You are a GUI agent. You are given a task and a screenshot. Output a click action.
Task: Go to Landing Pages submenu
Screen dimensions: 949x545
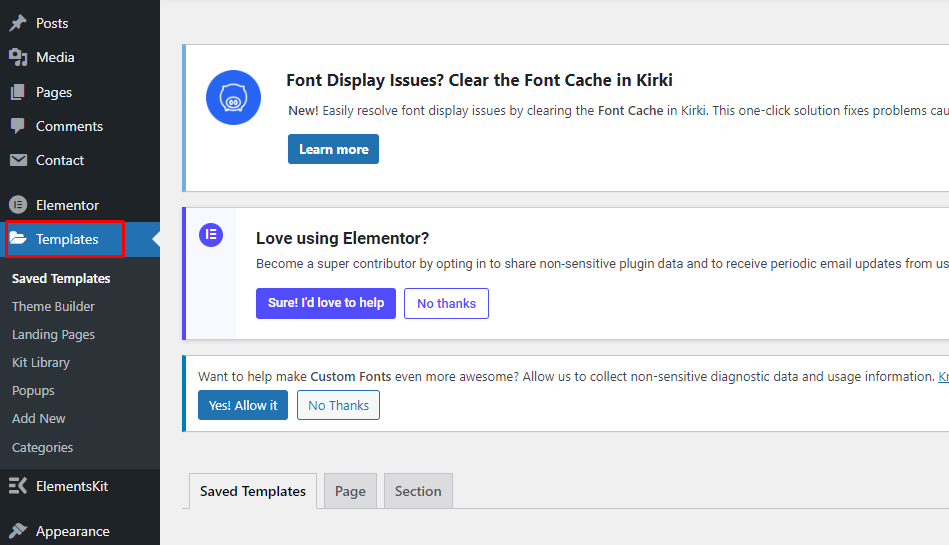[x=53, y=334]
